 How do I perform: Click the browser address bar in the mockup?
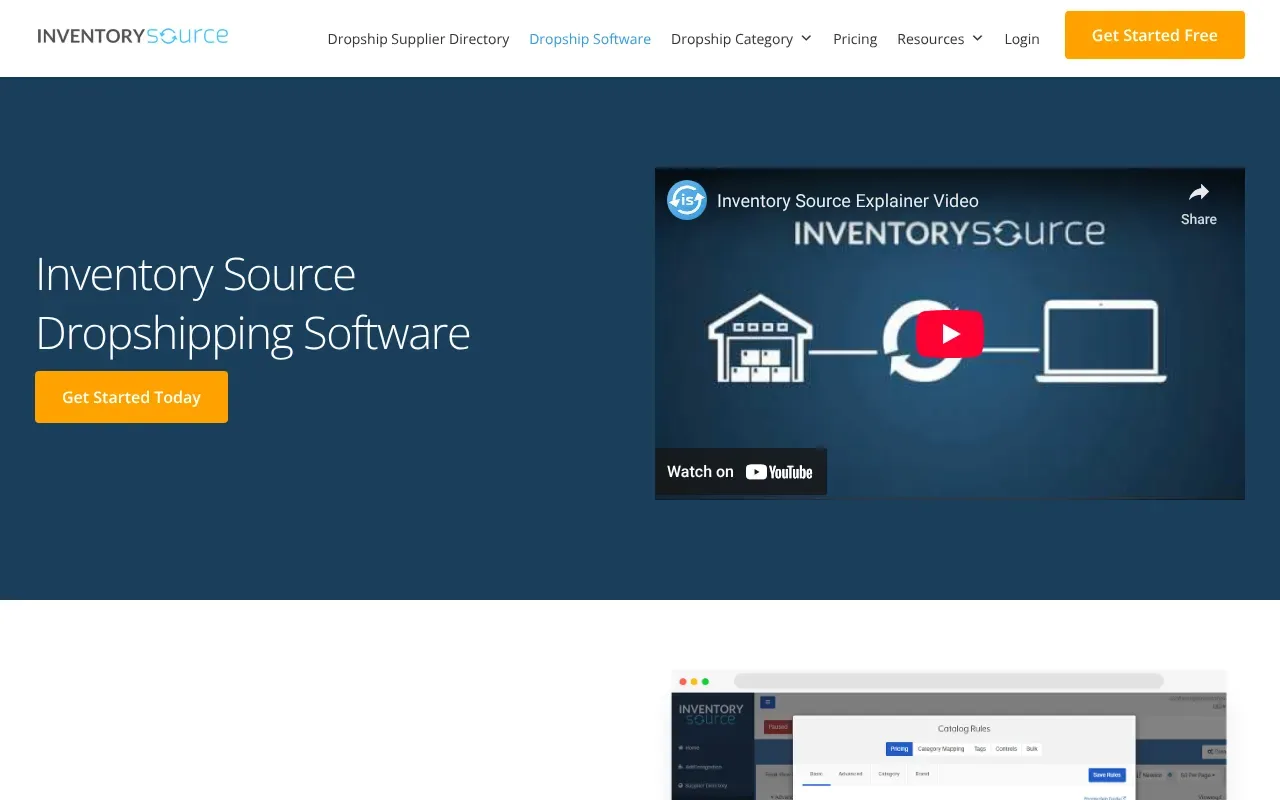coord(950,680)
